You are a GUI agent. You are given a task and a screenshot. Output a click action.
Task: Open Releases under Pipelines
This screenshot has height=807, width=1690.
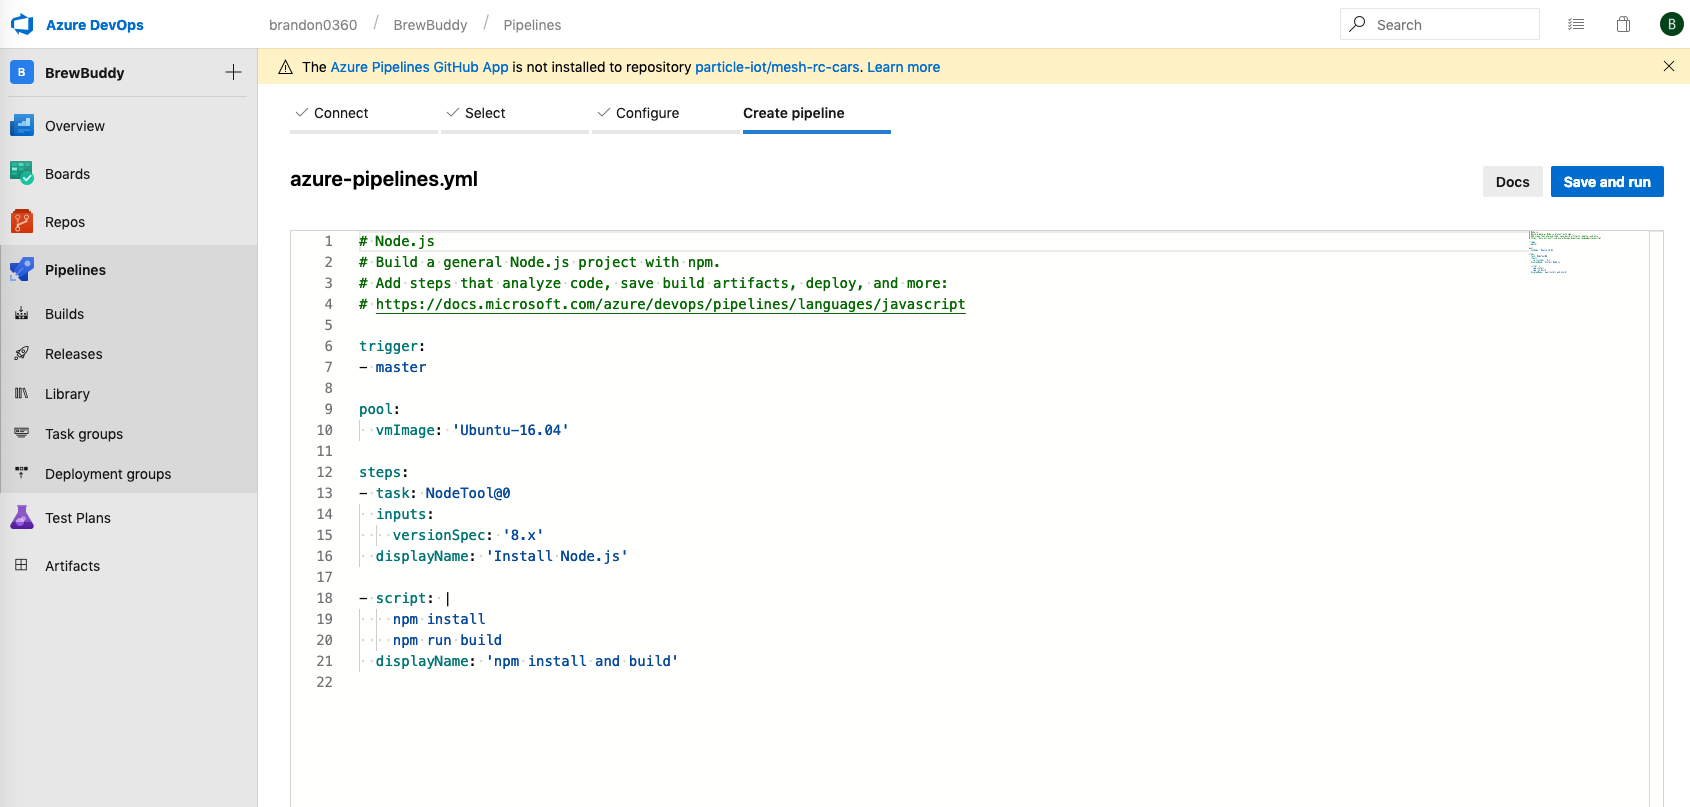click(x=129, y=354)
